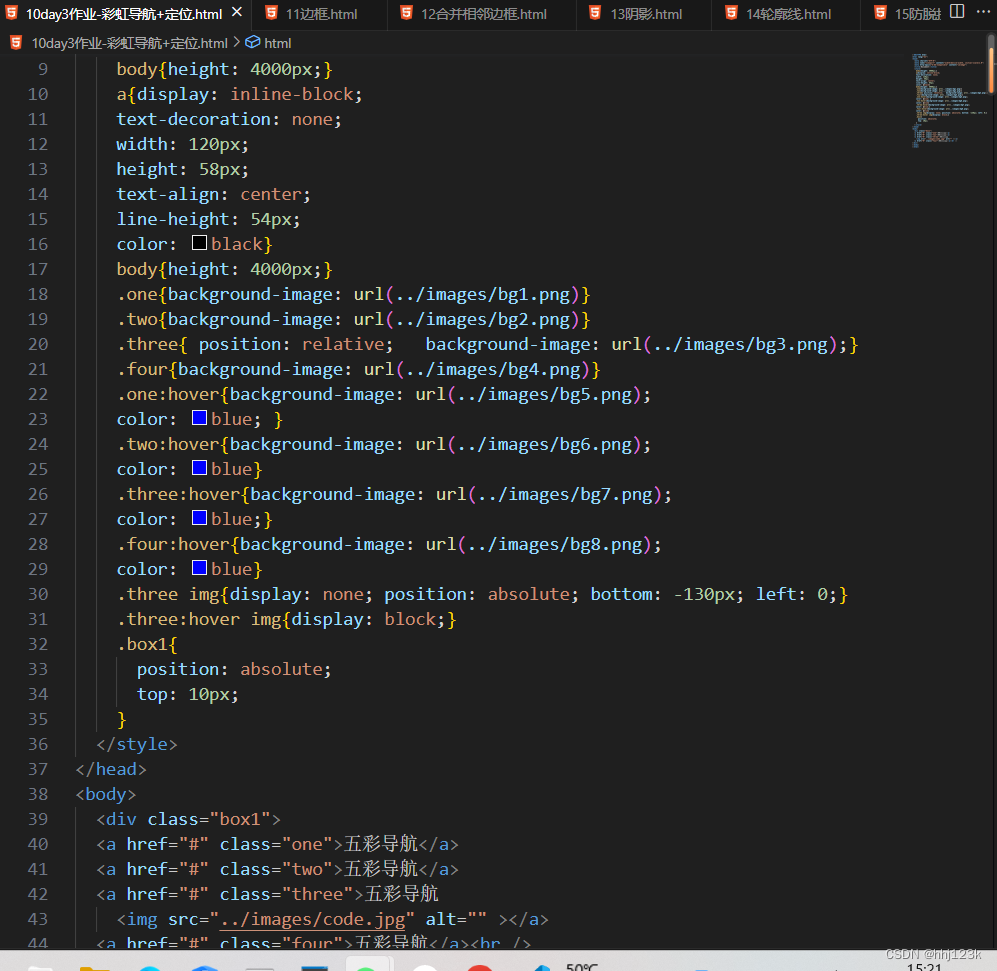Click the '.box1' selector on line 32
The image size is (997, 971).
142,644
